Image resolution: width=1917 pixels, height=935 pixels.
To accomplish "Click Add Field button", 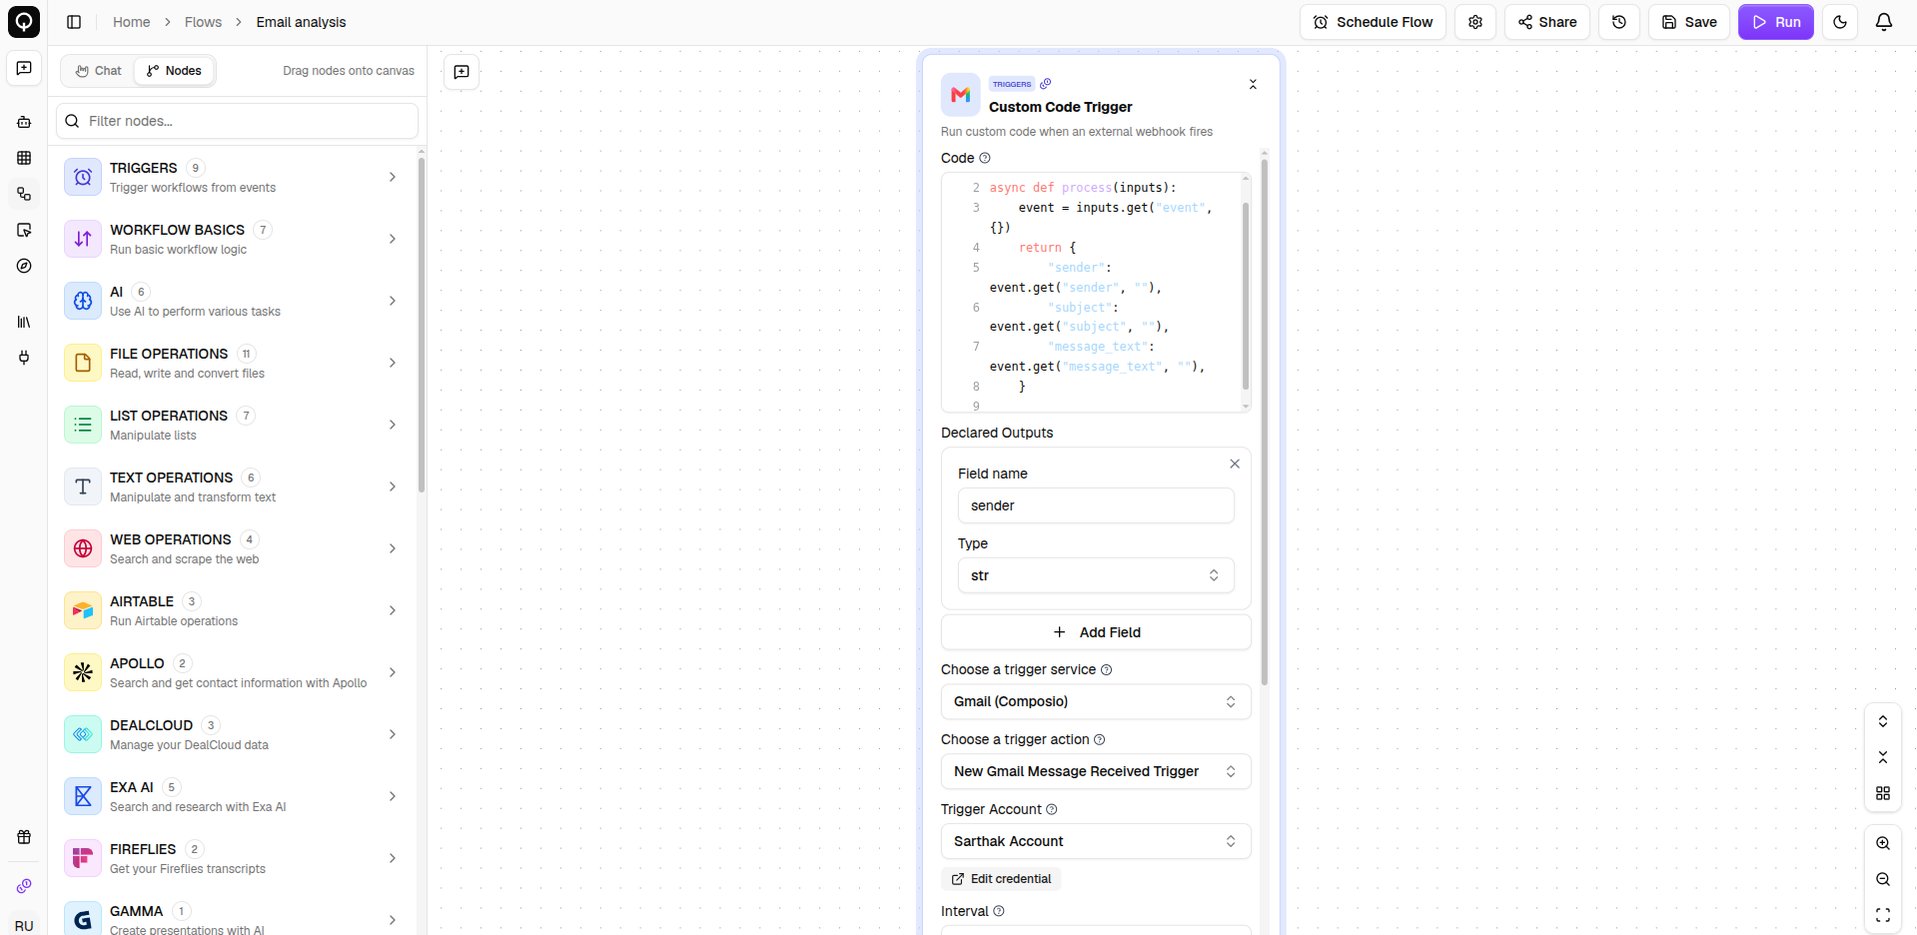I will coord(1096,633).
